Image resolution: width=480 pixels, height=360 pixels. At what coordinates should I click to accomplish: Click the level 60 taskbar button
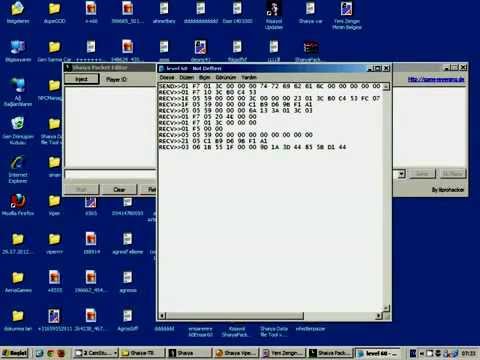[x=377, y=353]
